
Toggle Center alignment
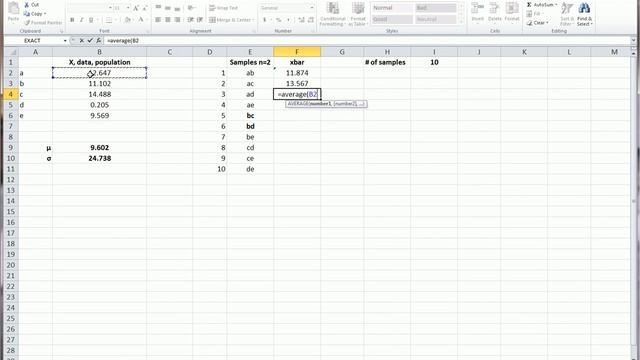(x=168, y=20)
